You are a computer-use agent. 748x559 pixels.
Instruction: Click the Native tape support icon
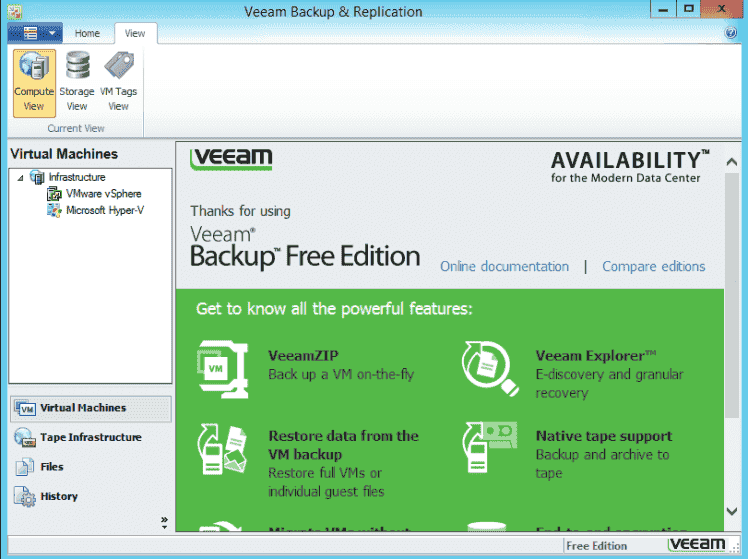489,447
